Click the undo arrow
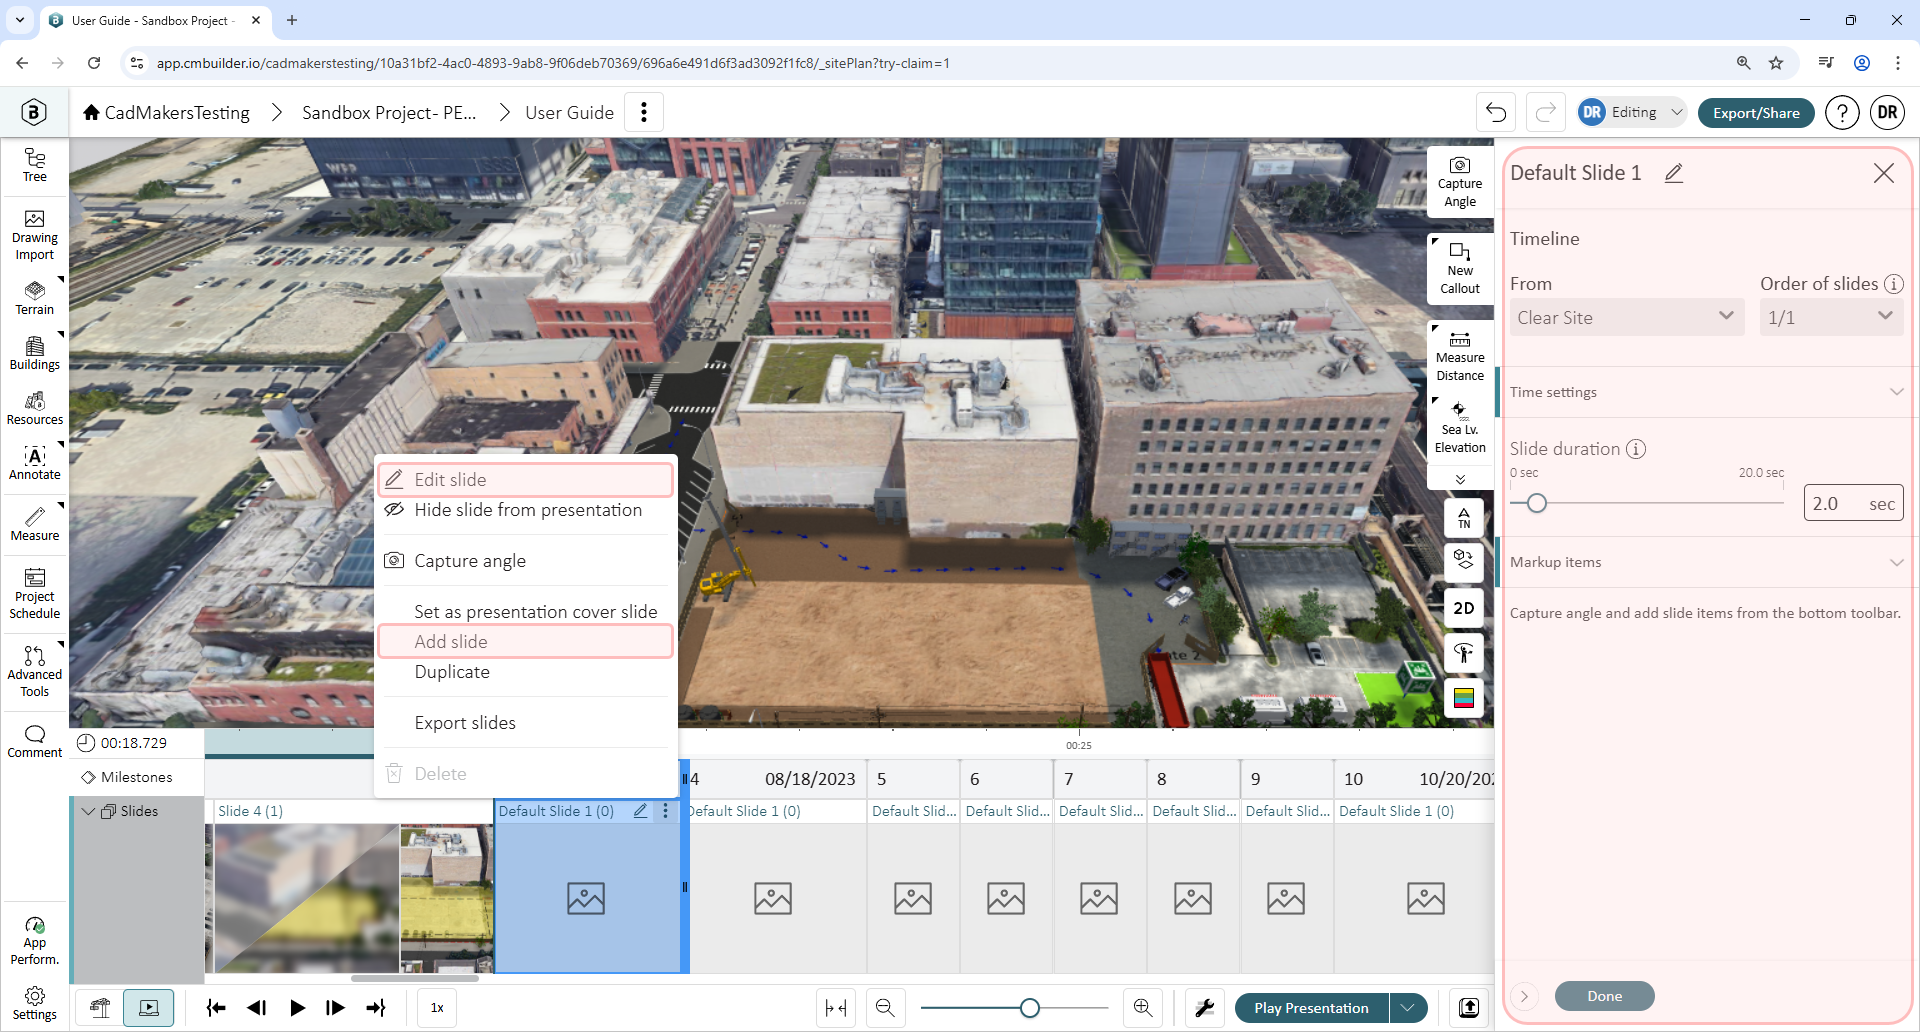 [x=1496, y=112]
